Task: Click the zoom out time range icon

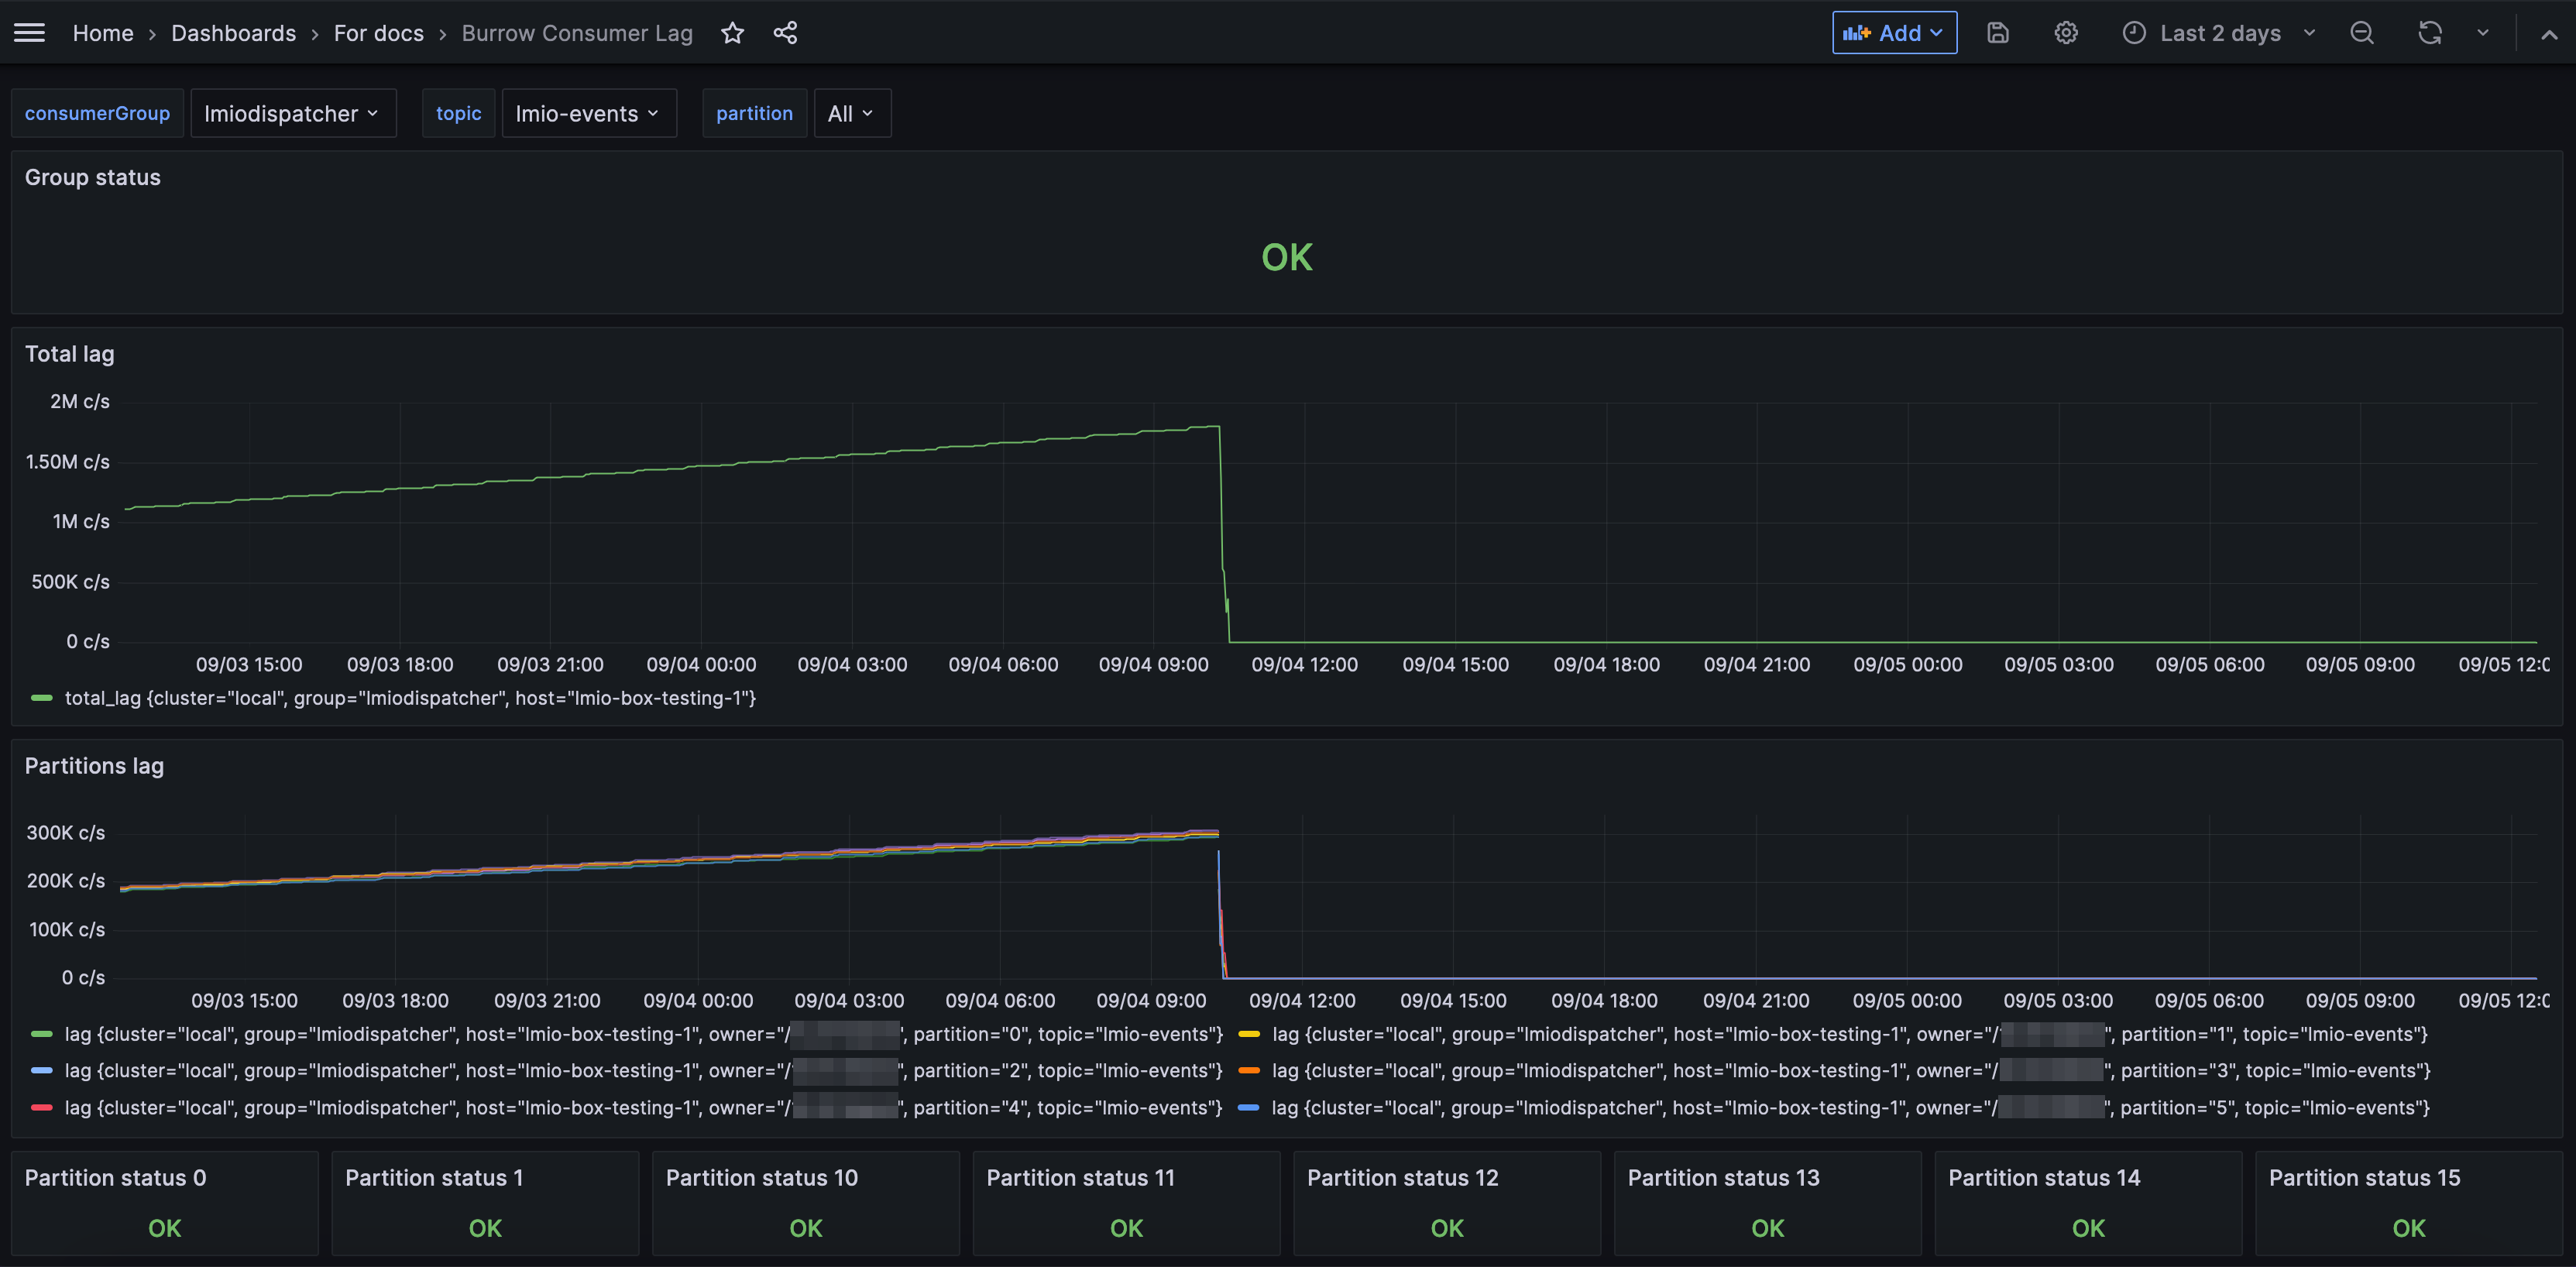Action: (x=2361, y=33)
